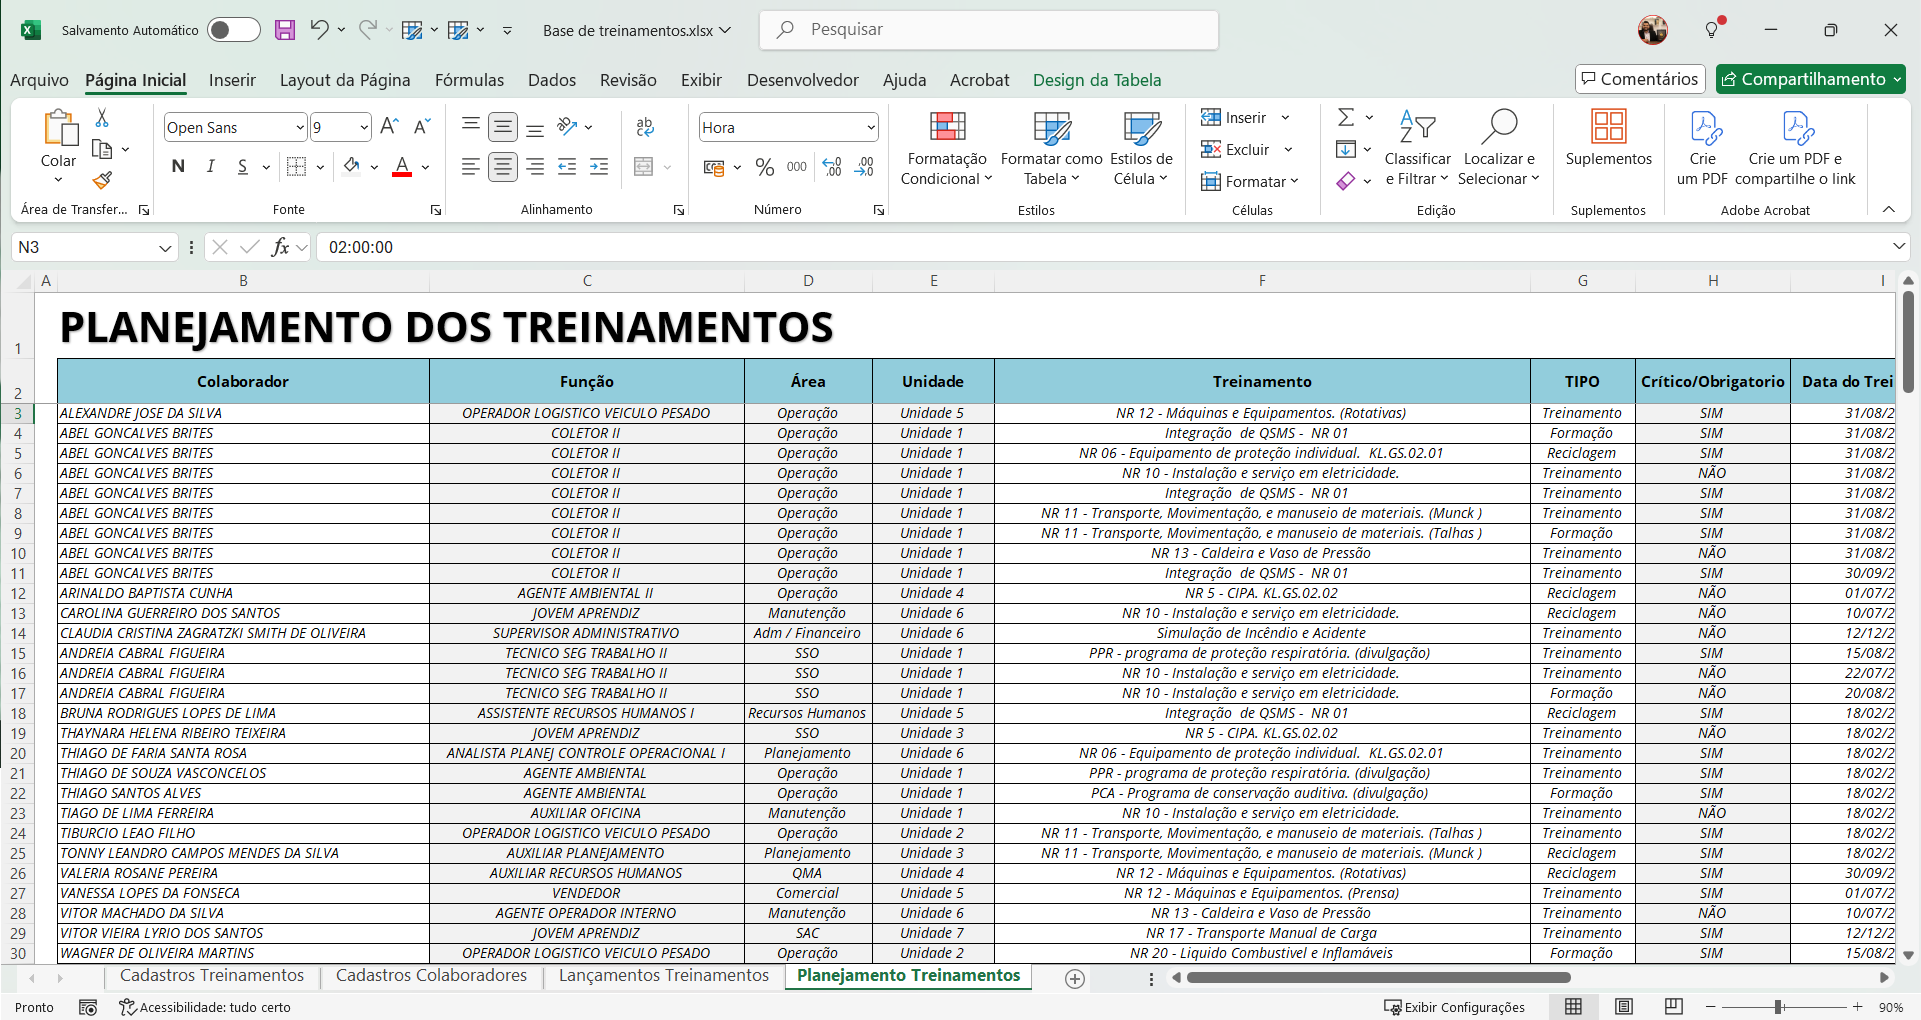This screenshot has height=1020, width=1921.
Task: Click the Save diskette icon
Action: tap(285, 30)
